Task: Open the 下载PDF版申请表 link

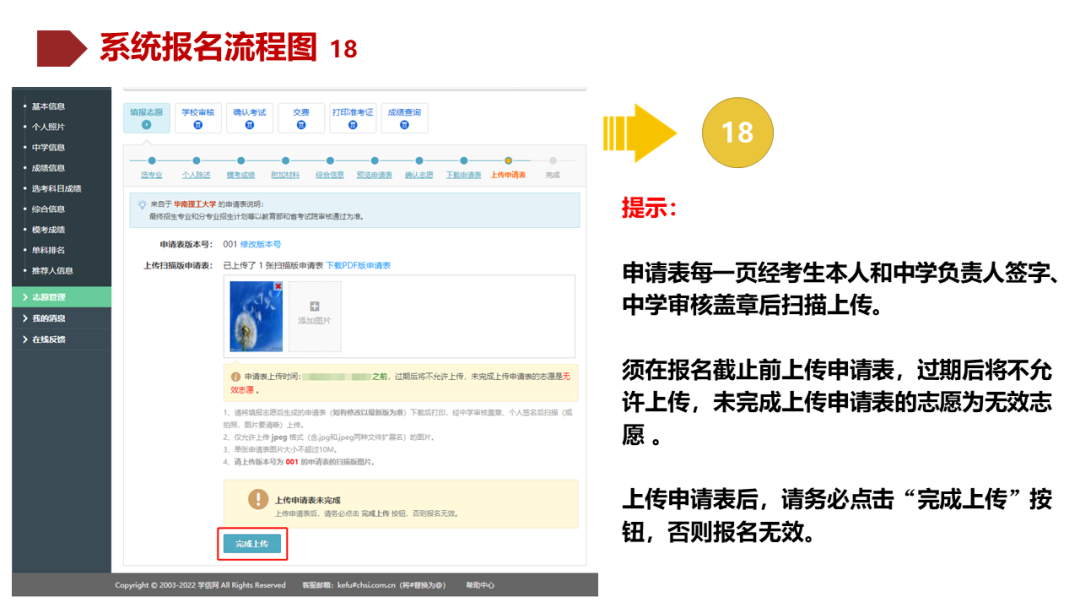Action: point(358,265)
